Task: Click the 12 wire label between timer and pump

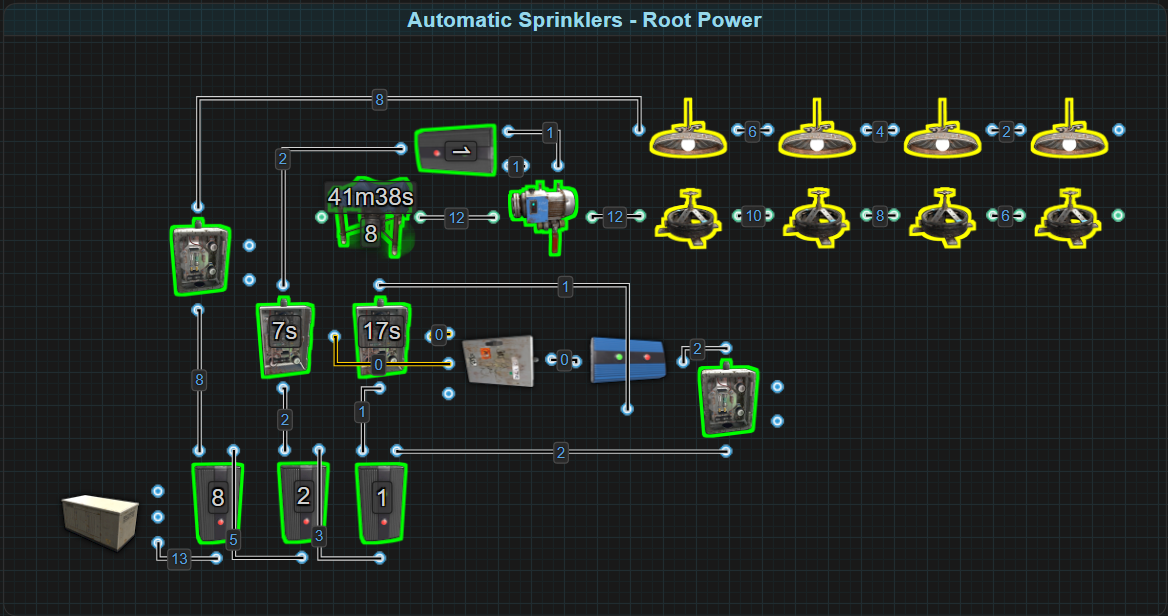Action: 457,217
